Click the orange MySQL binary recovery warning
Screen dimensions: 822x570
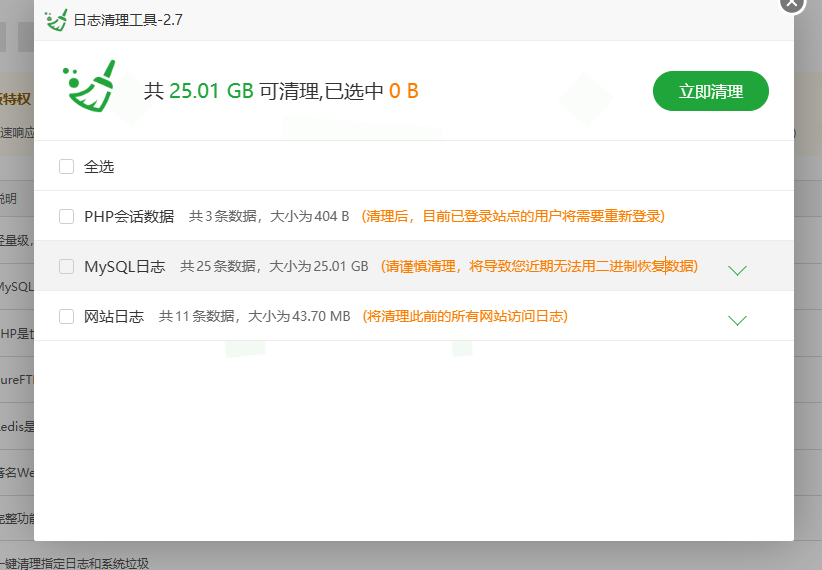click(x=539, y=266)
